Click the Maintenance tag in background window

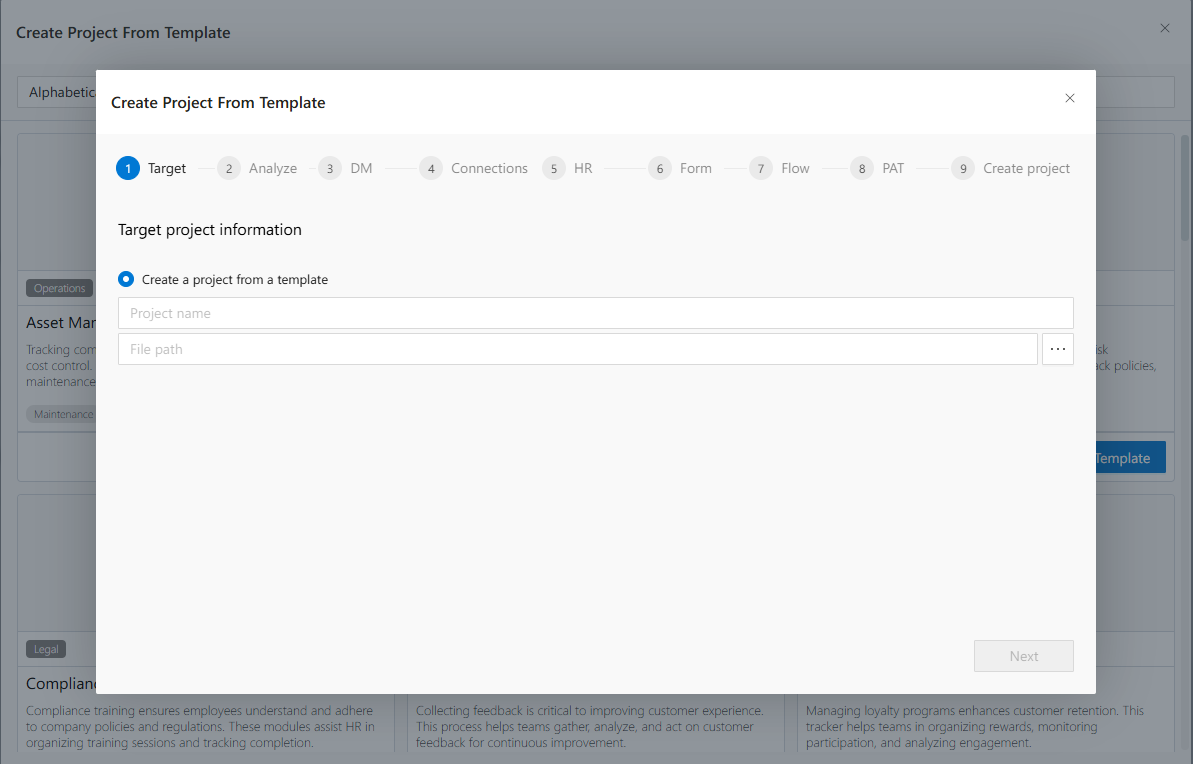[62, 414]
